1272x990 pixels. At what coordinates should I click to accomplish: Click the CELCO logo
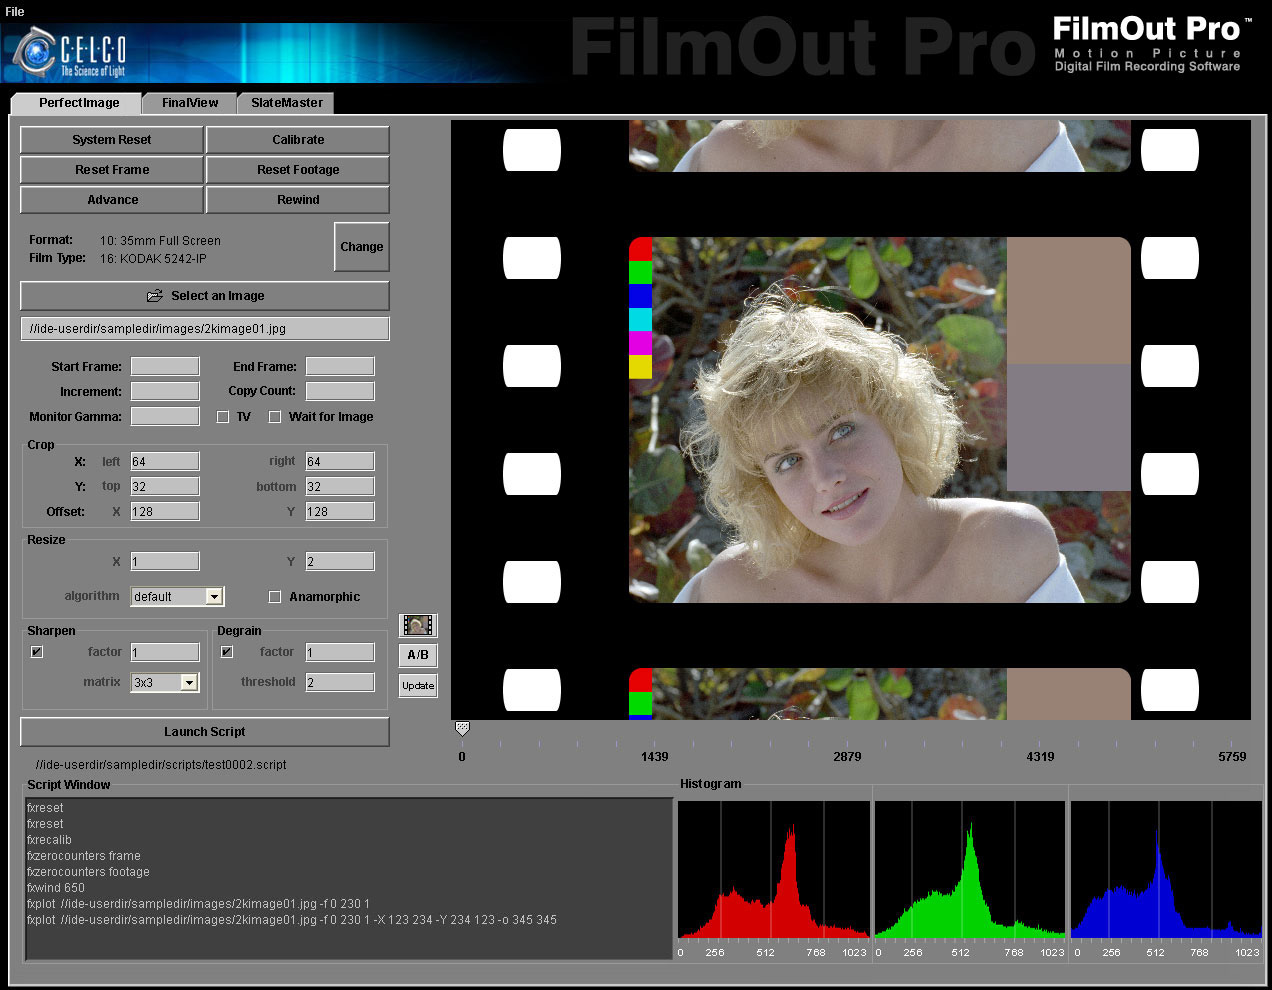[x=70, y=53]
